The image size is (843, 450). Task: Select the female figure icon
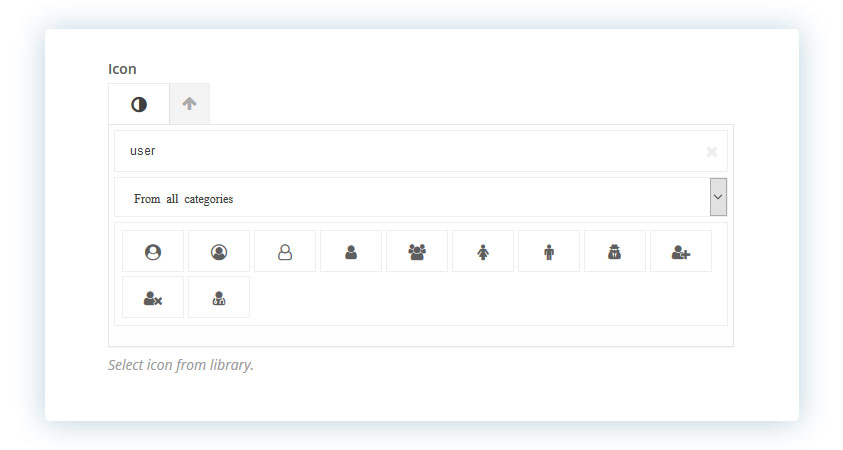[483, 252]
